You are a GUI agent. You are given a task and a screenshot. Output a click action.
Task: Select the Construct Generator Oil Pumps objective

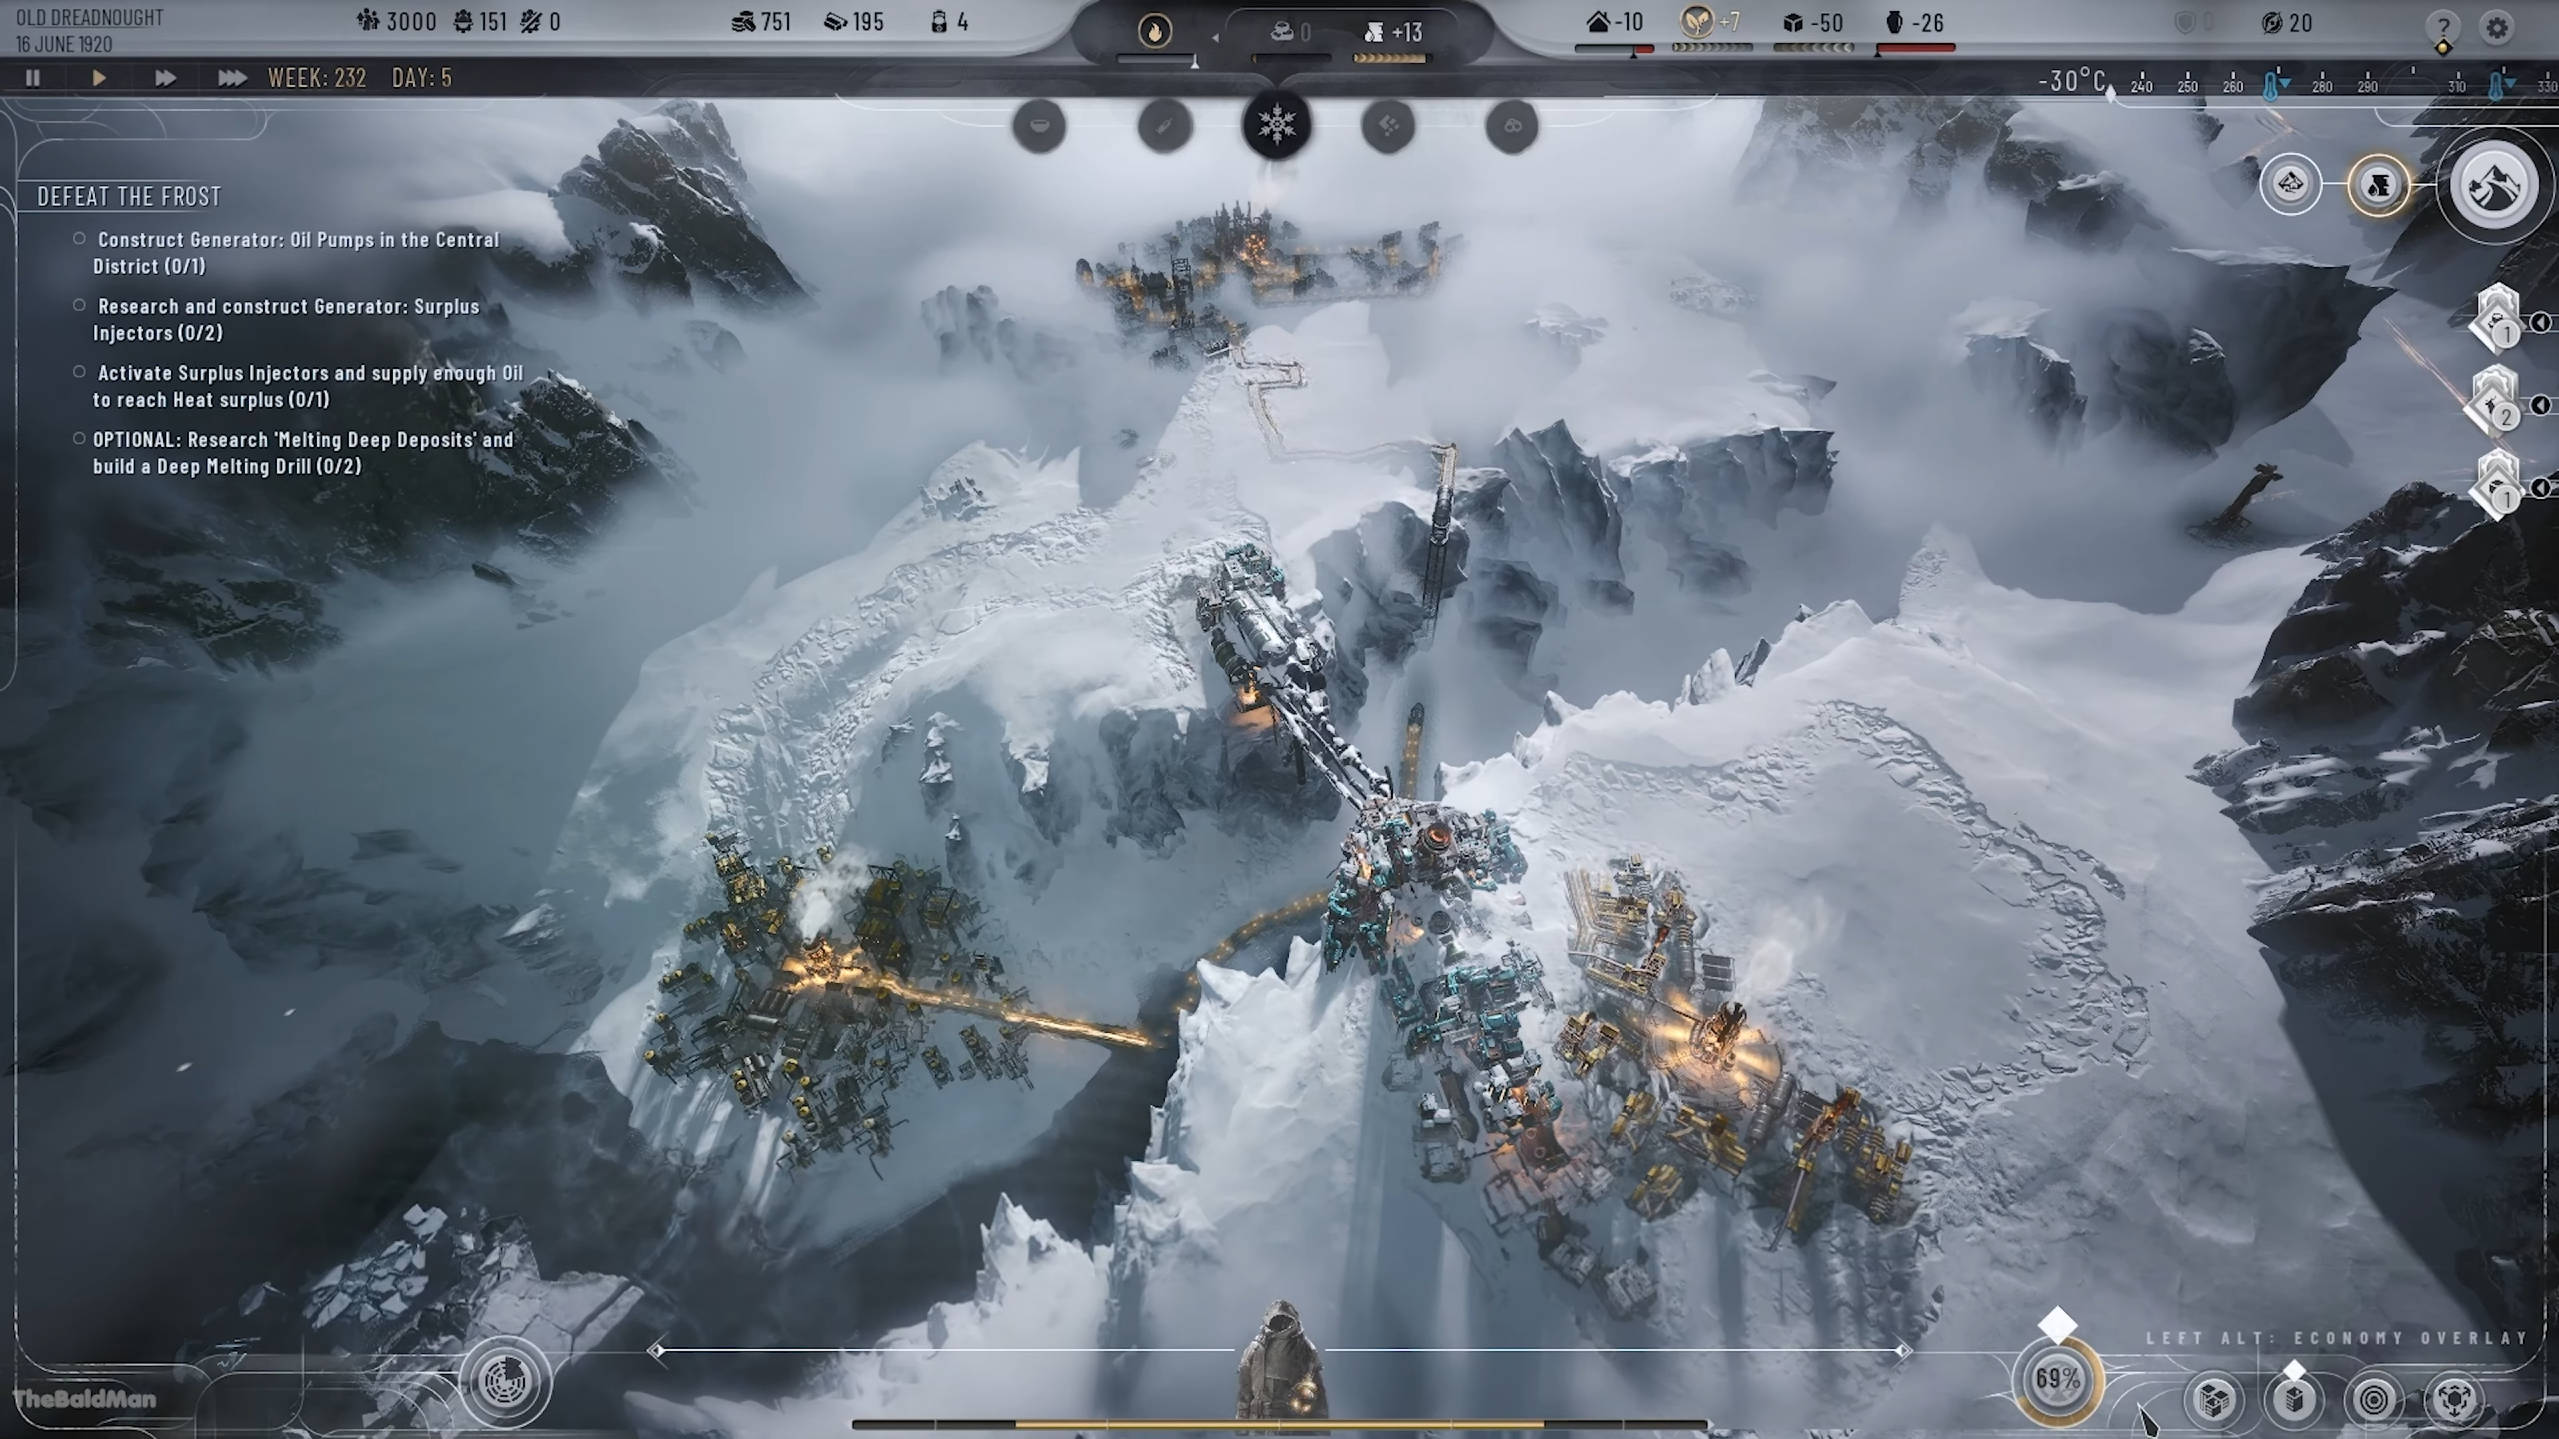click(x=296, y=253)
